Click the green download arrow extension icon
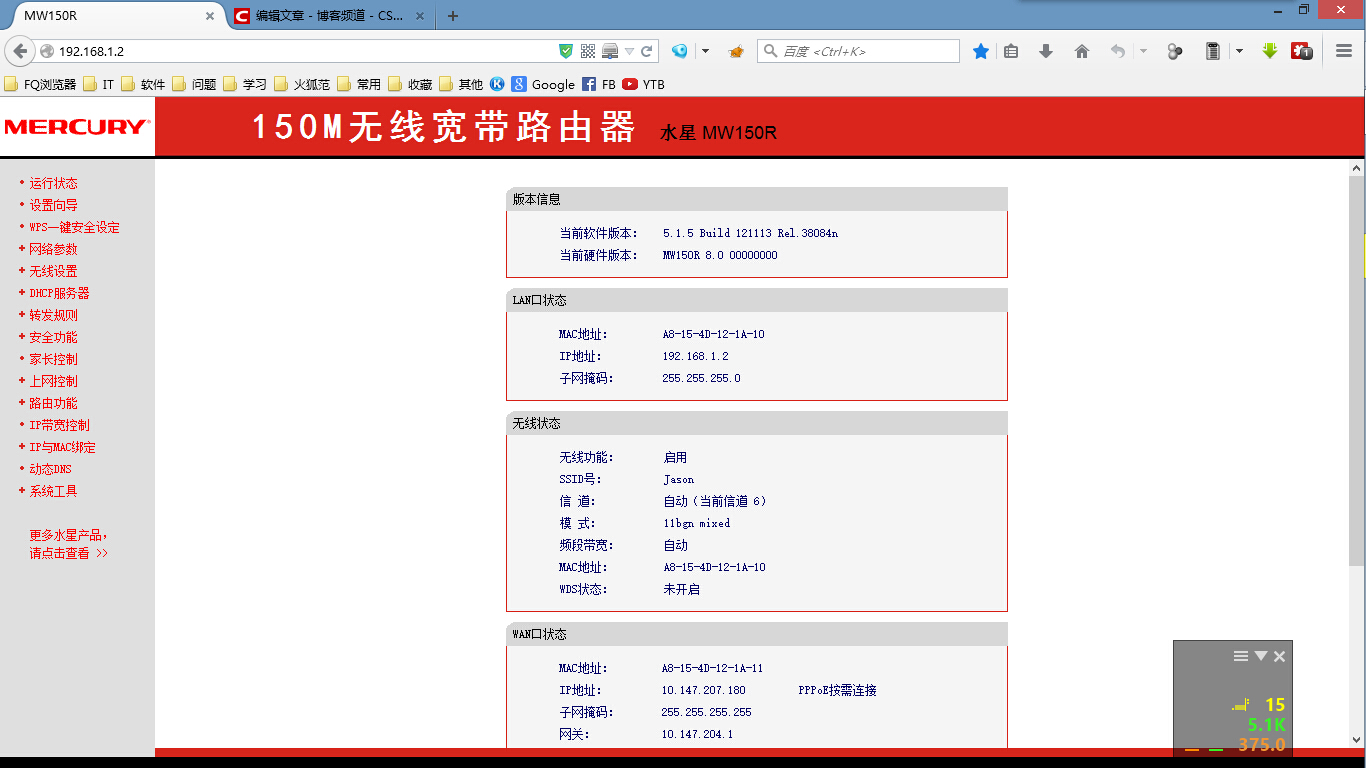Image resolution: width=1366 pixels, height=768 pixels. pos(1269,51)
